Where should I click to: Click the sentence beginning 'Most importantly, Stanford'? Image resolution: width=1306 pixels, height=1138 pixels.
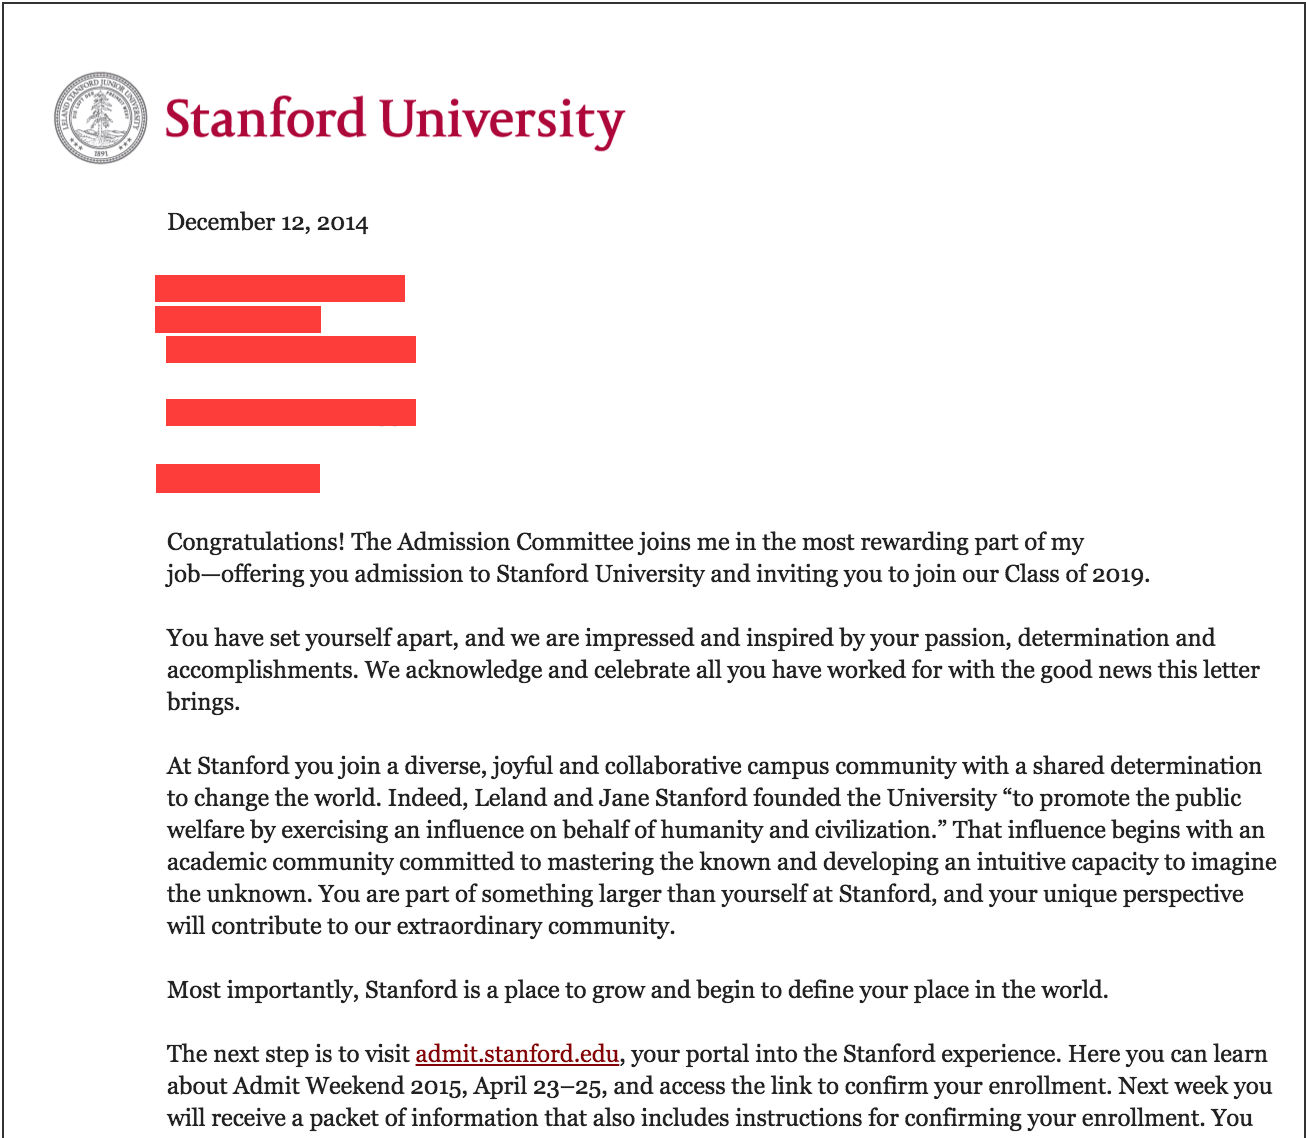(637, 990)
